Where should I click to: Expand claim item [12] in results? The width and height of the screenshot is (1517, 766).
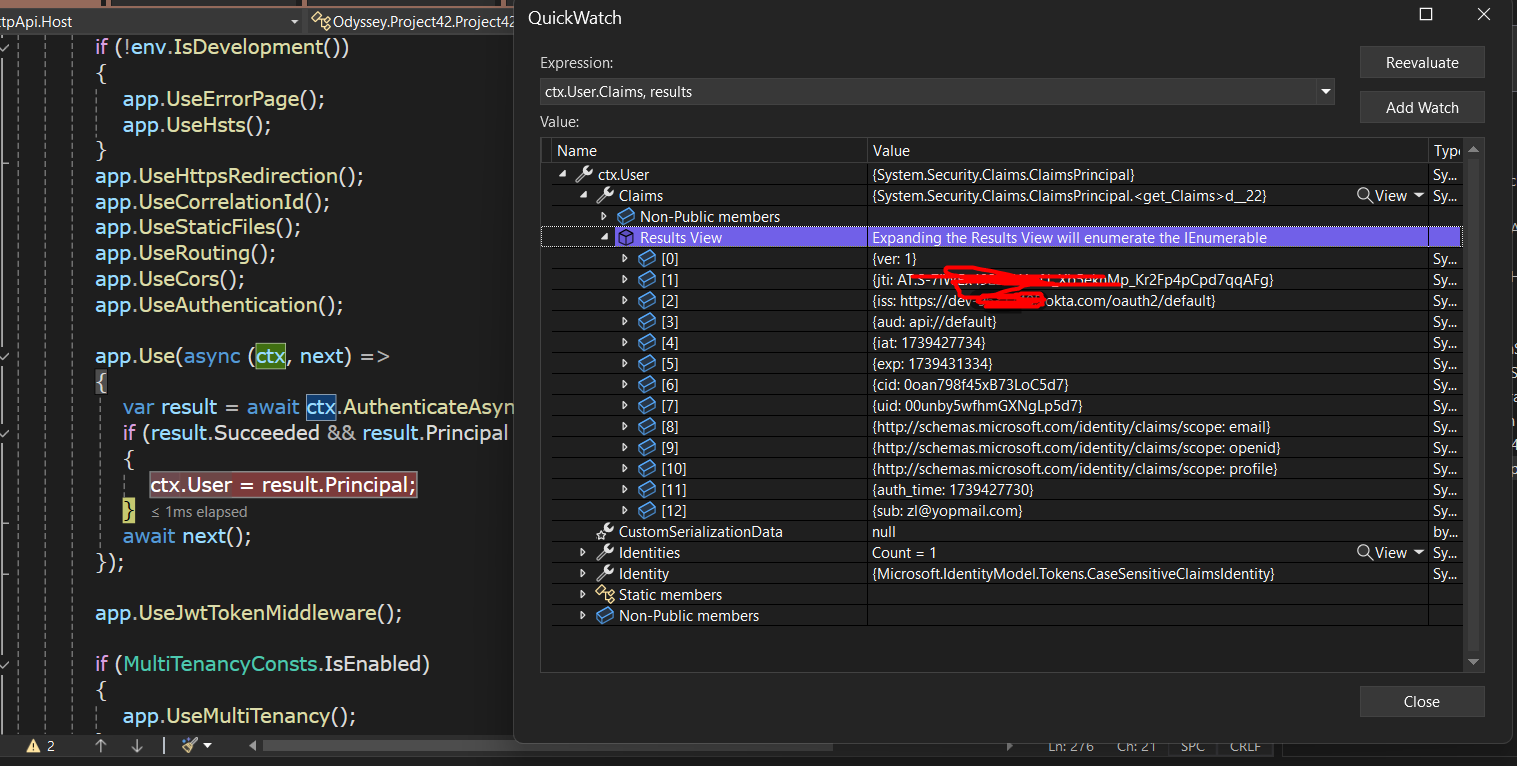[625, 511]
